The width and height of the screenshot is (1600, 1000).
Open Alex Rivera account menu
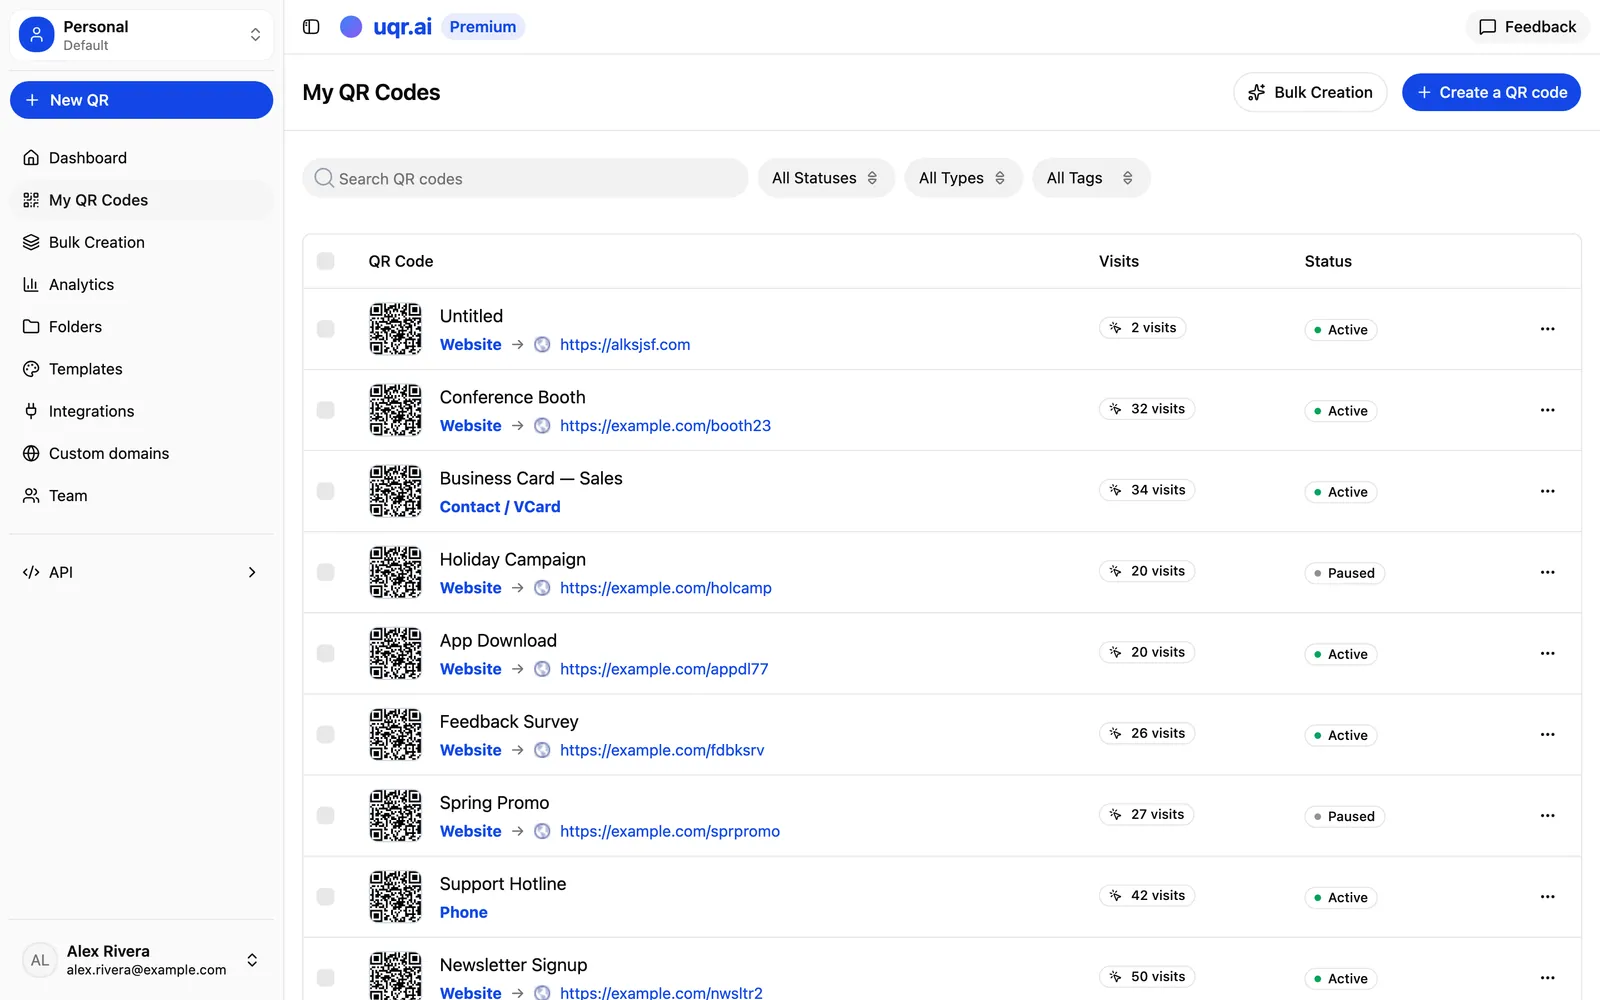[x=141, y=960]
